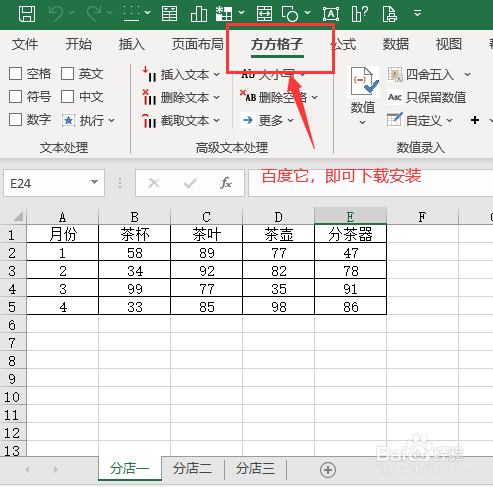Click the cell containing 月份
Viewport: 493px width, 487px height.
(63, 234)
